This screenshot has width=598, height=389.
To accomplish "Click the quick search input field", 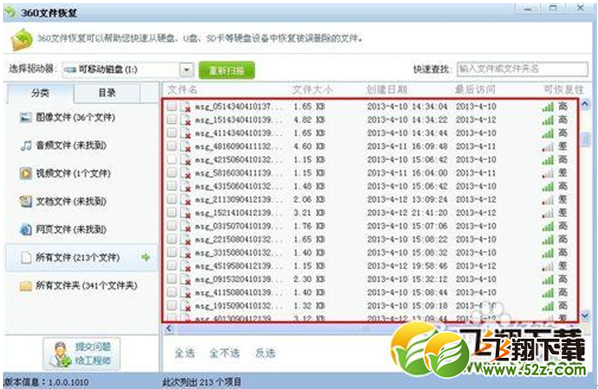I will point(522,69).
